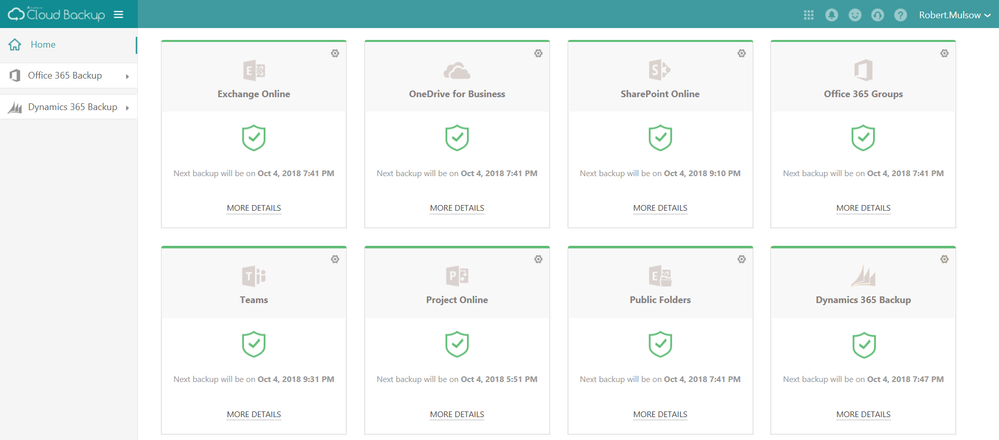Click the Teams product icon
The image size is (999, 440).
[254, 276]
